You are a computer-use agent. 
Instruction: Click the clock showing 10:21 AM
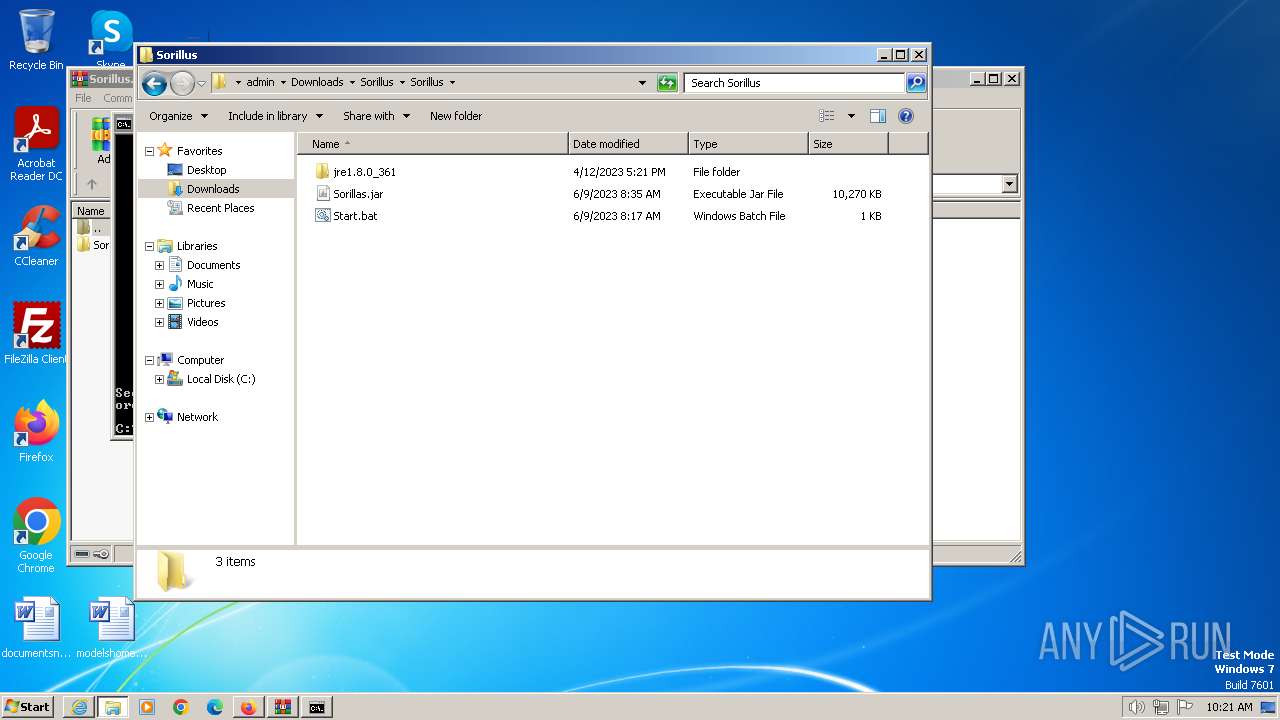[x=1229, y=707]
